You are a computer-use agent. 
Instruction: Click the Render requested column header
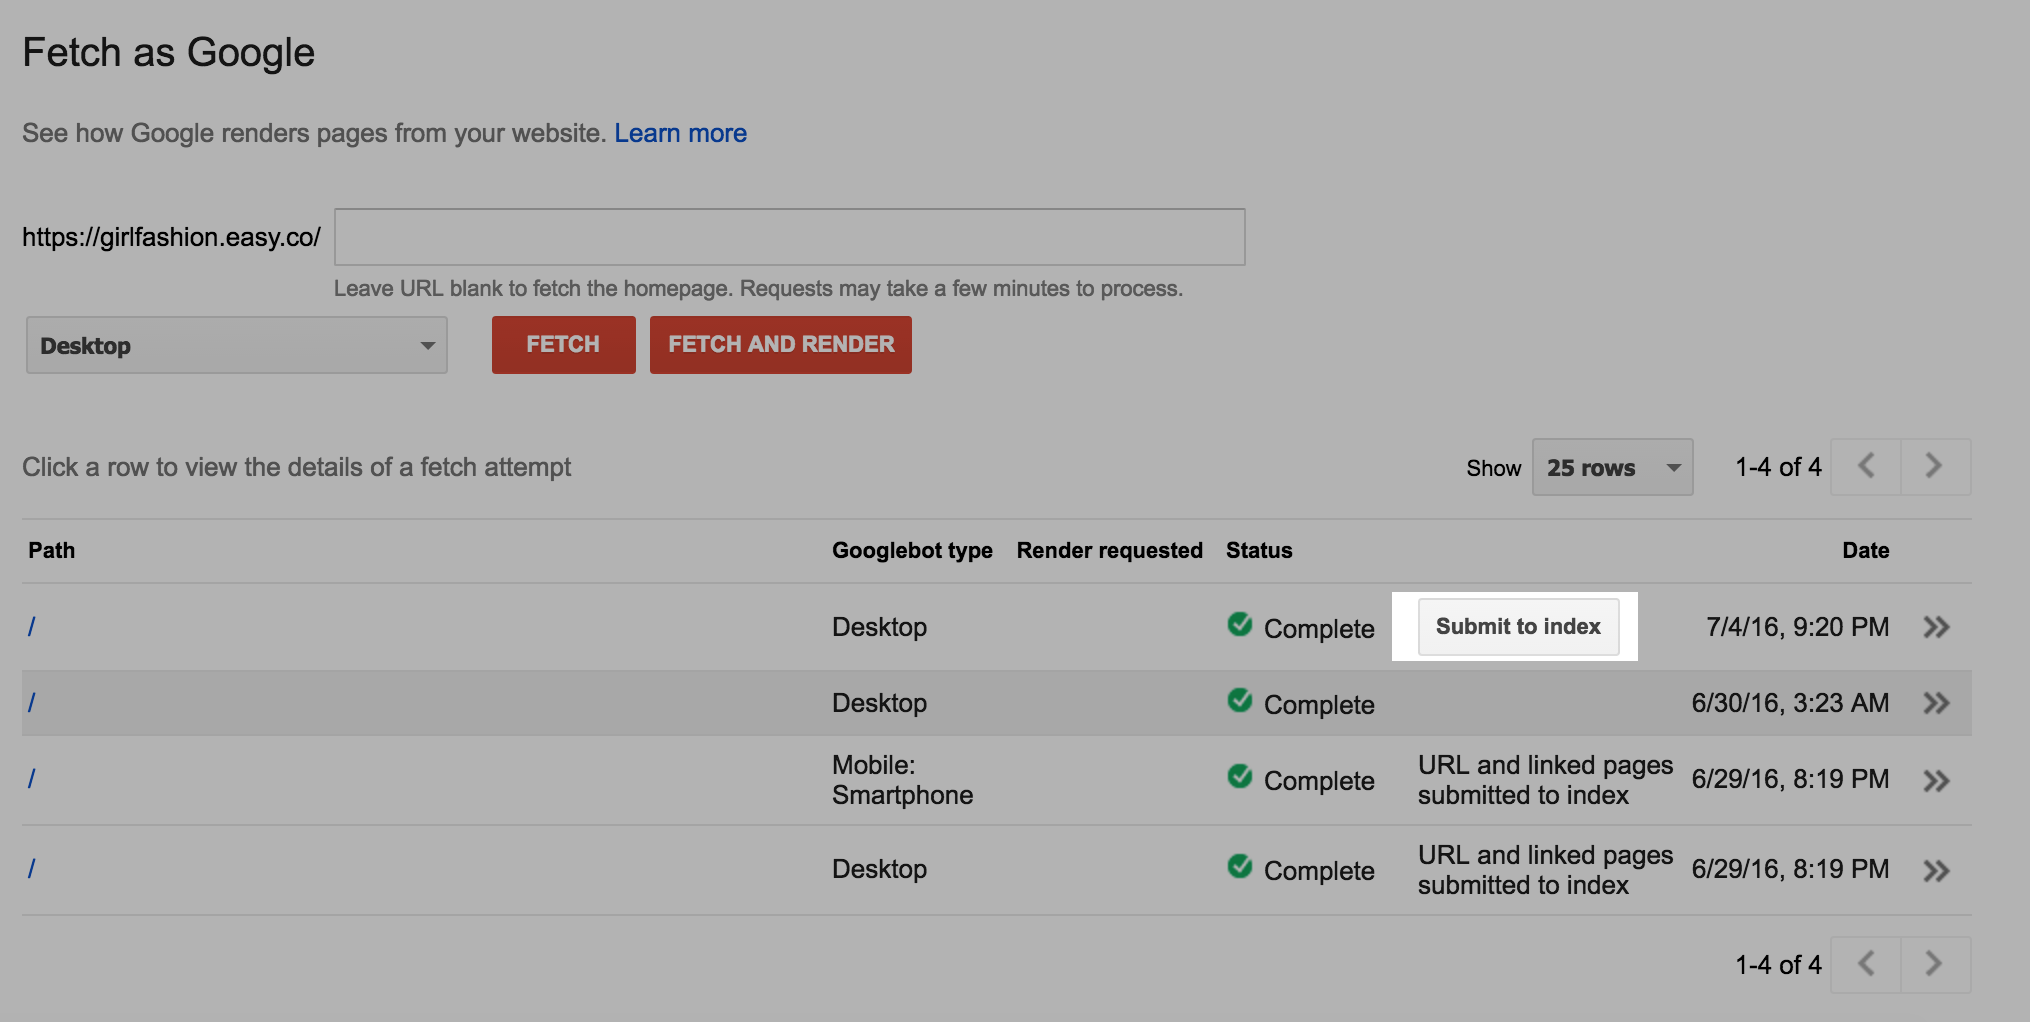coord(1109,550)
